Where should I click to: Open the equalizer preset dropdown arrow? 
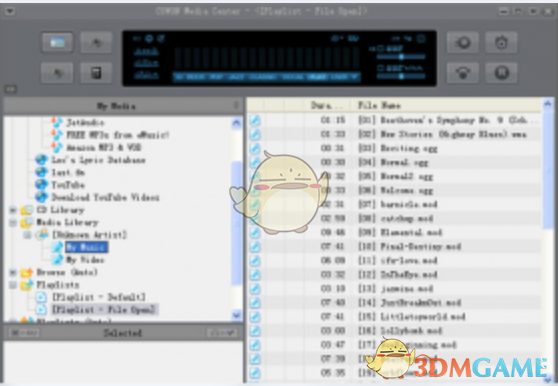click(x=355, y=77)
